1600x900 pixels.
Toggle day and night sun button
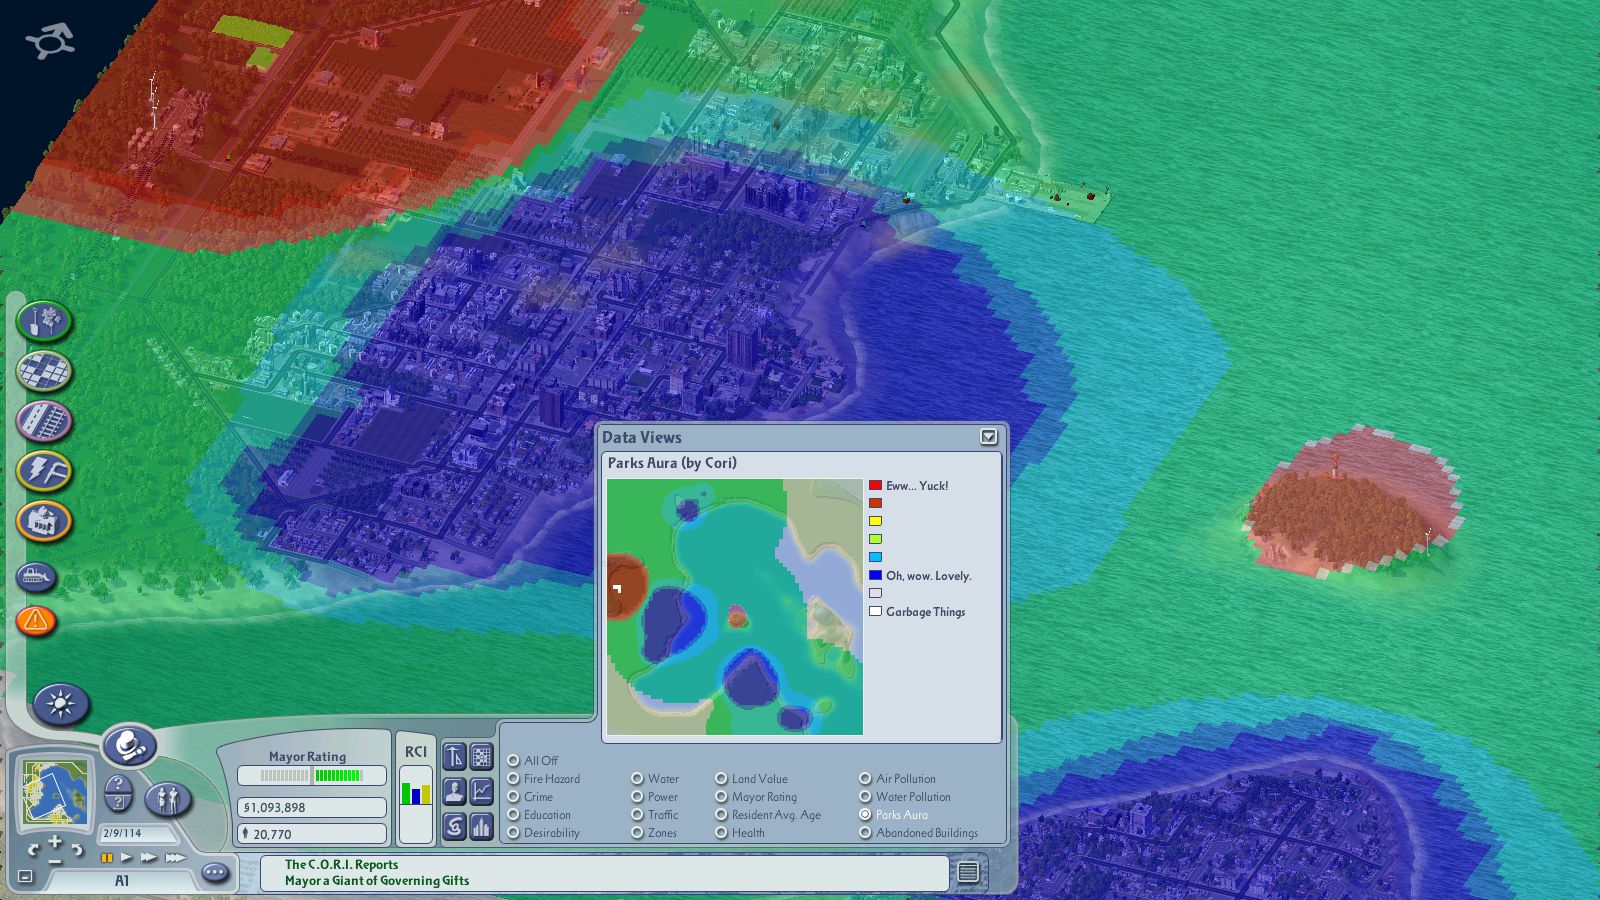coord(61,704)
